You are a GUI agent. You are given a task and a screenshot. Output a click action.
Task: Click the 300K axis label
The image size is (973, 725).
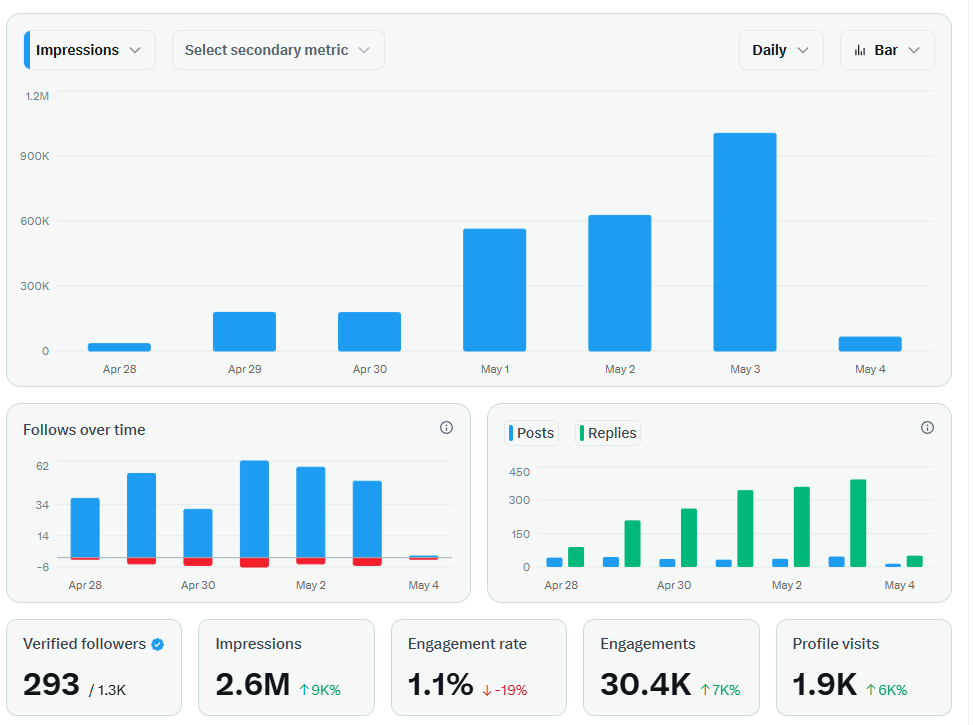(x=35, y=286)
